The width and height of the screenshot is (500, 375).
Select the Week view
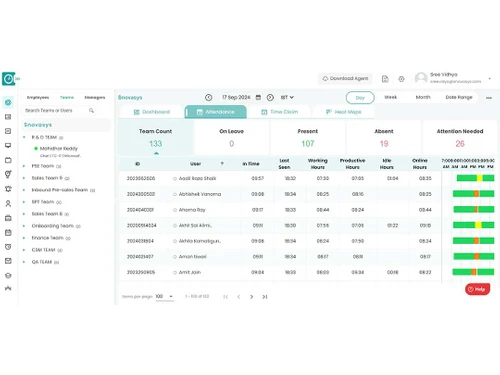pyautogui.click(x=390, y=97)
